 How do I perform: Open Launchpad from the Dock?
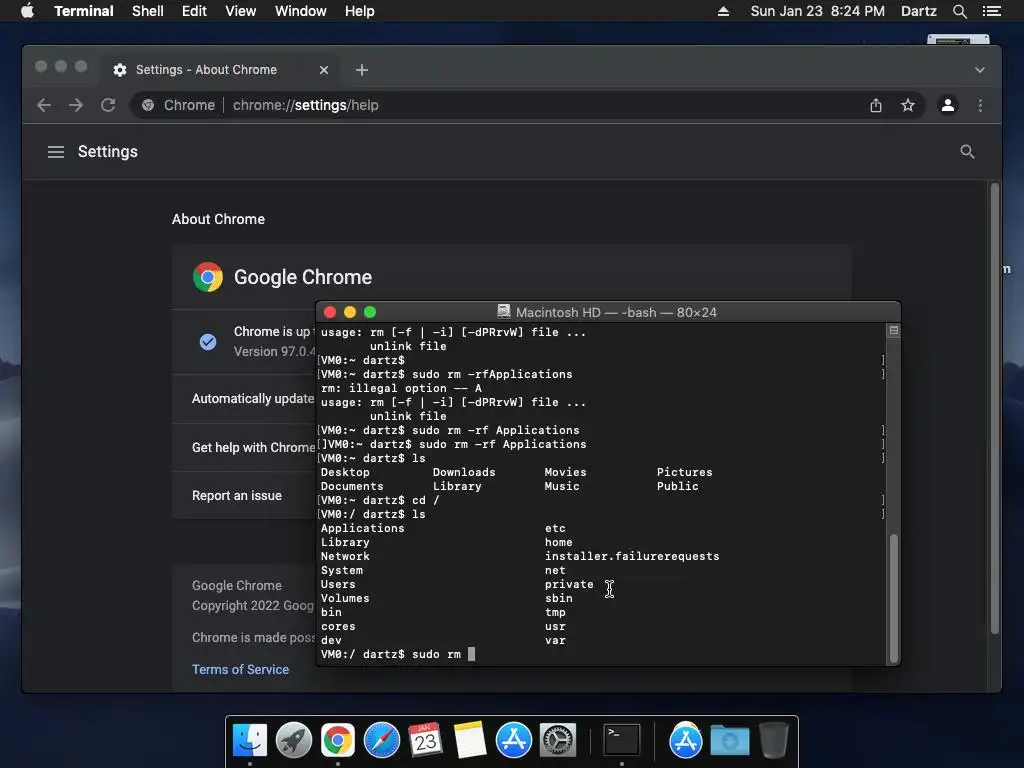point(294,741)
